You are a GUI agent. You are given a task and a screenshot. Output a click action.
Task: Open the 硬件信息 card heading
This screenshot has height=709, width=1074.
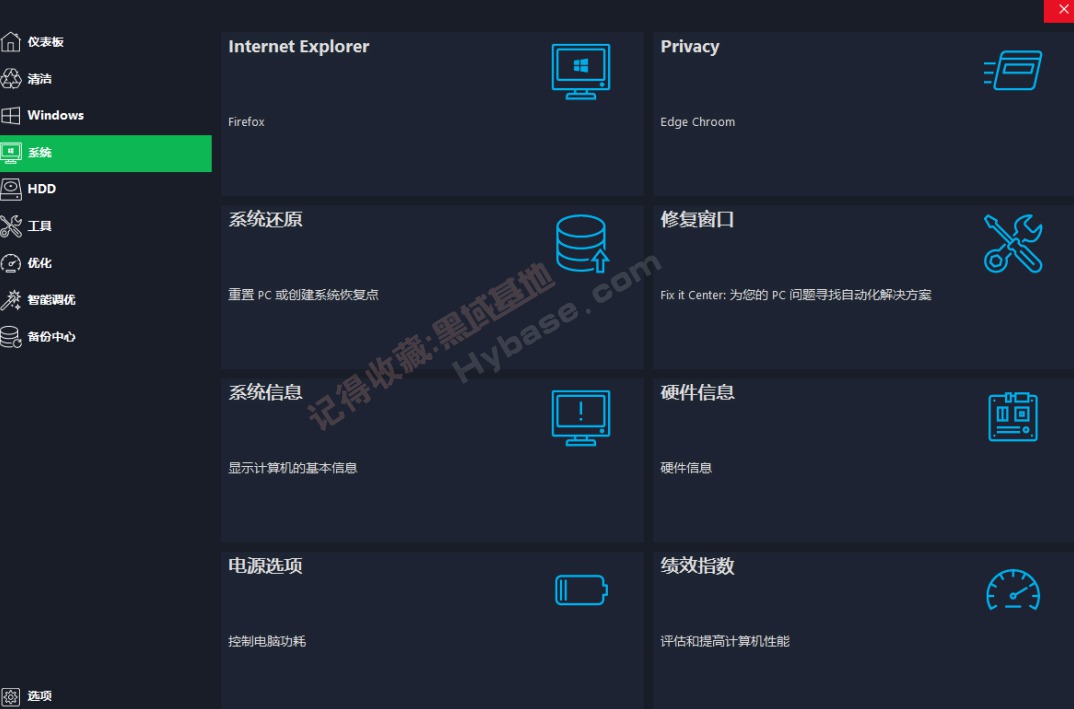[697, 393]
